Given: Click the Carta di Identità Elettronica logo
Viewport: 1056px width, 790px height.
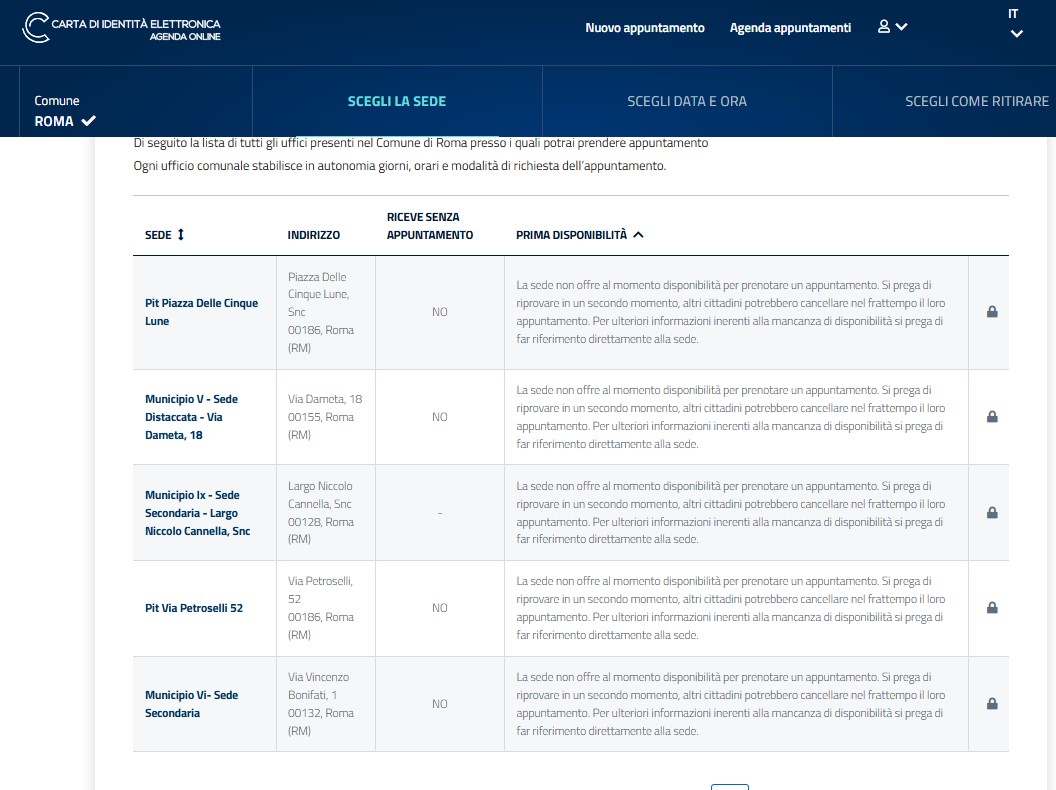Looking at the screenshot, I should (121, 28).
